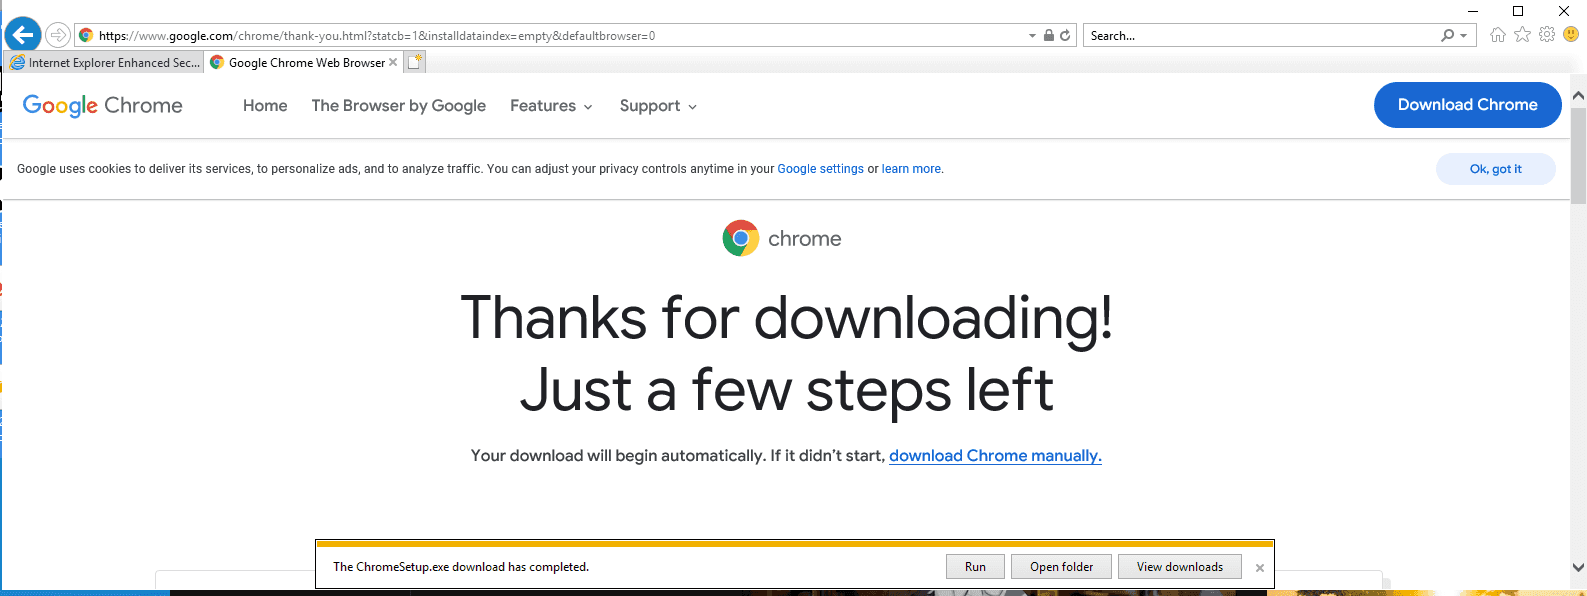Click the page scrollbar down arrow
This screenshot has width=1587, height=596.
coord(1578,567)
